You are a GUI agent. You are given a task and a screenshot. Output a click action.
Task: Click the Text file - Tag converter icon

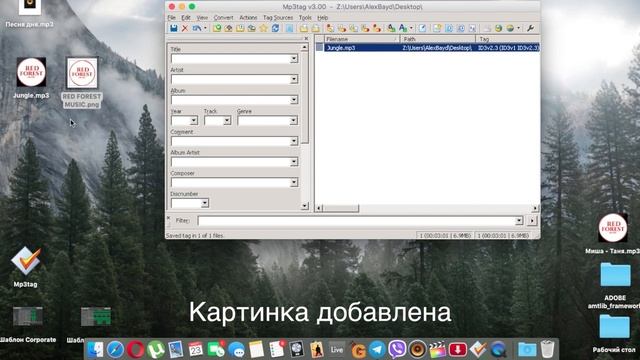coord(365,28)
